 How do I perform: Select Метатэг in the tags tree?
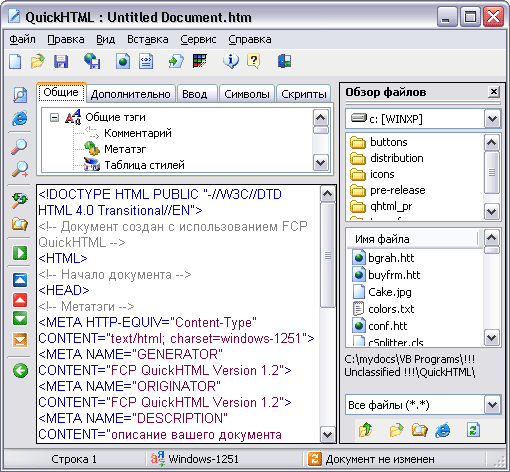click(125, 149)
